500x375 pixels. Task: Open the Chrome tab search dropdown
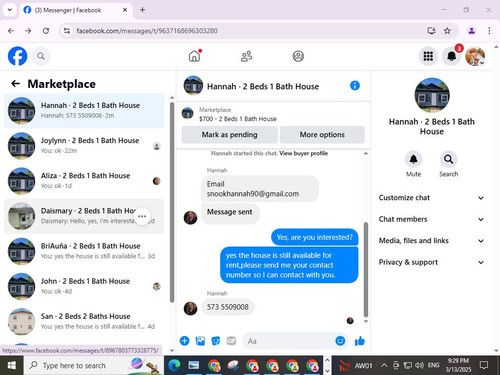click(x=10, y=10)
